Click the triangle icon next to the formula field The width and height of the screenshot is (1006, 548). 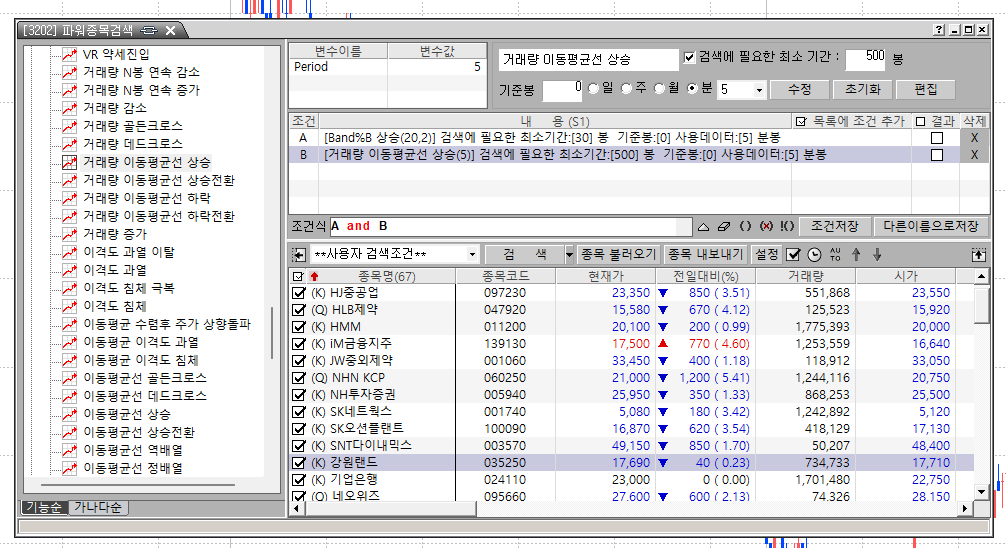703,227
